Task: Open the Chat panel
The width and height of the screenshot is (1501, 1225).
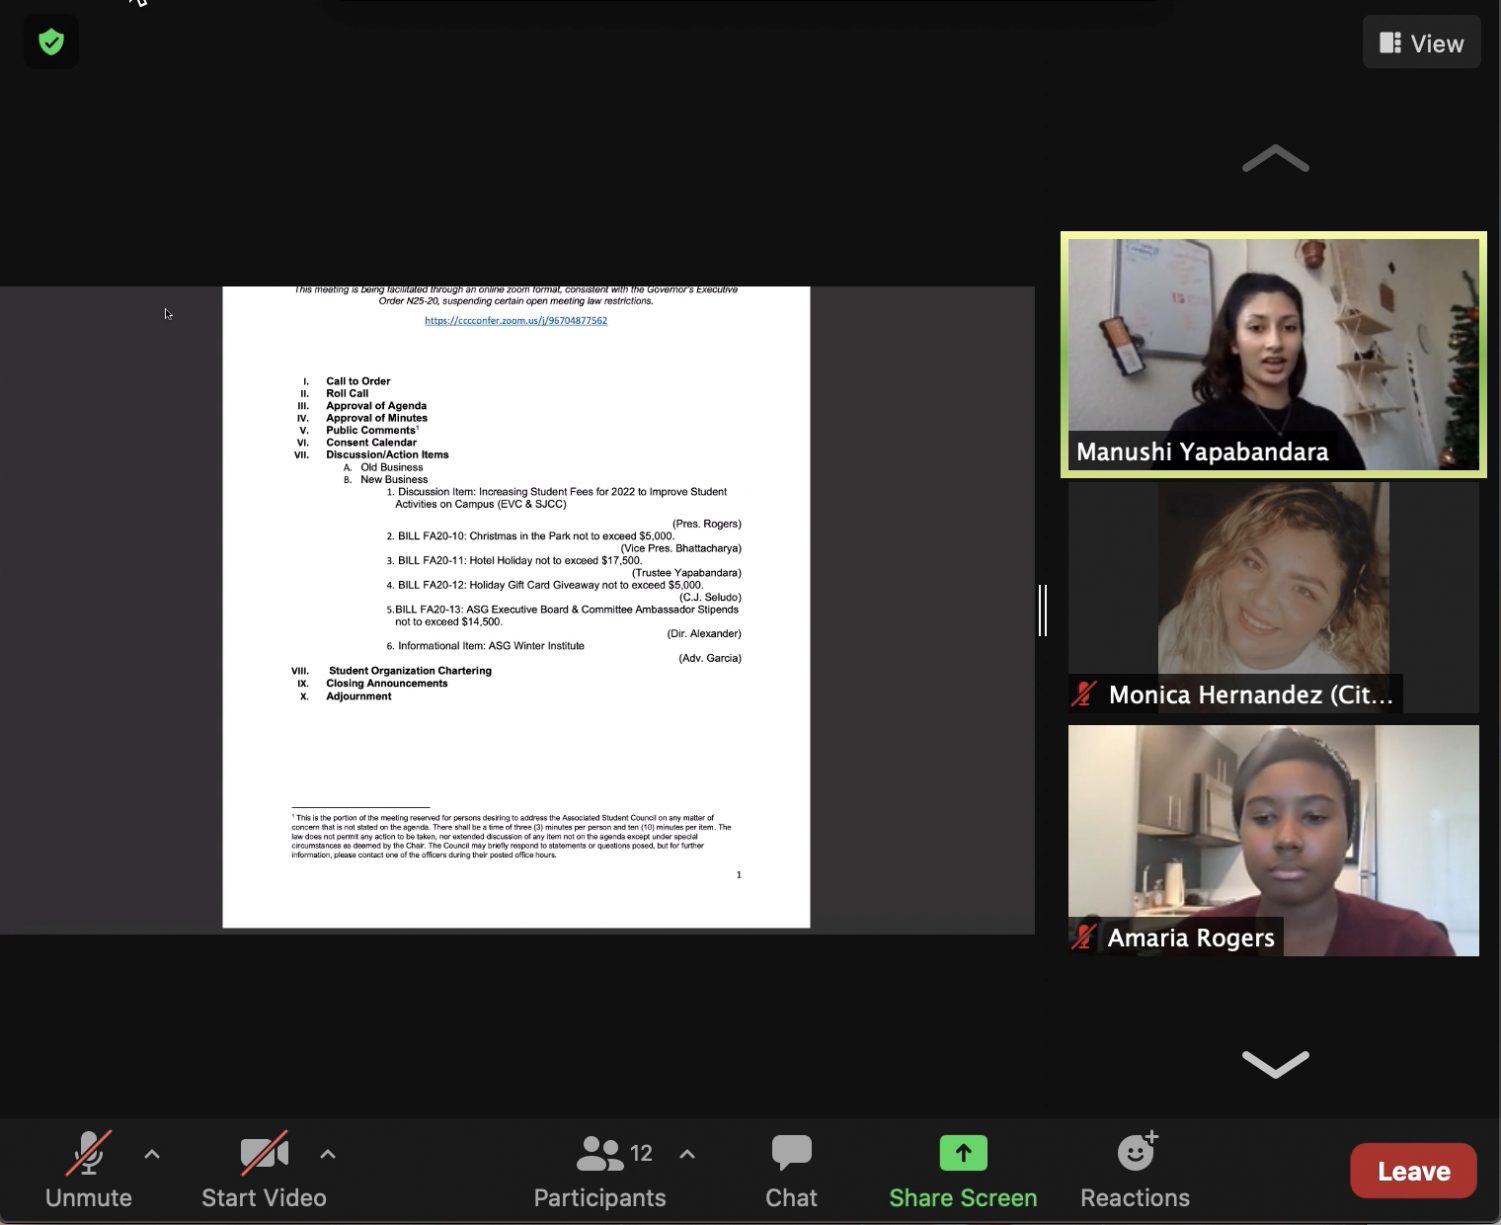Action: click(791, 1170)
